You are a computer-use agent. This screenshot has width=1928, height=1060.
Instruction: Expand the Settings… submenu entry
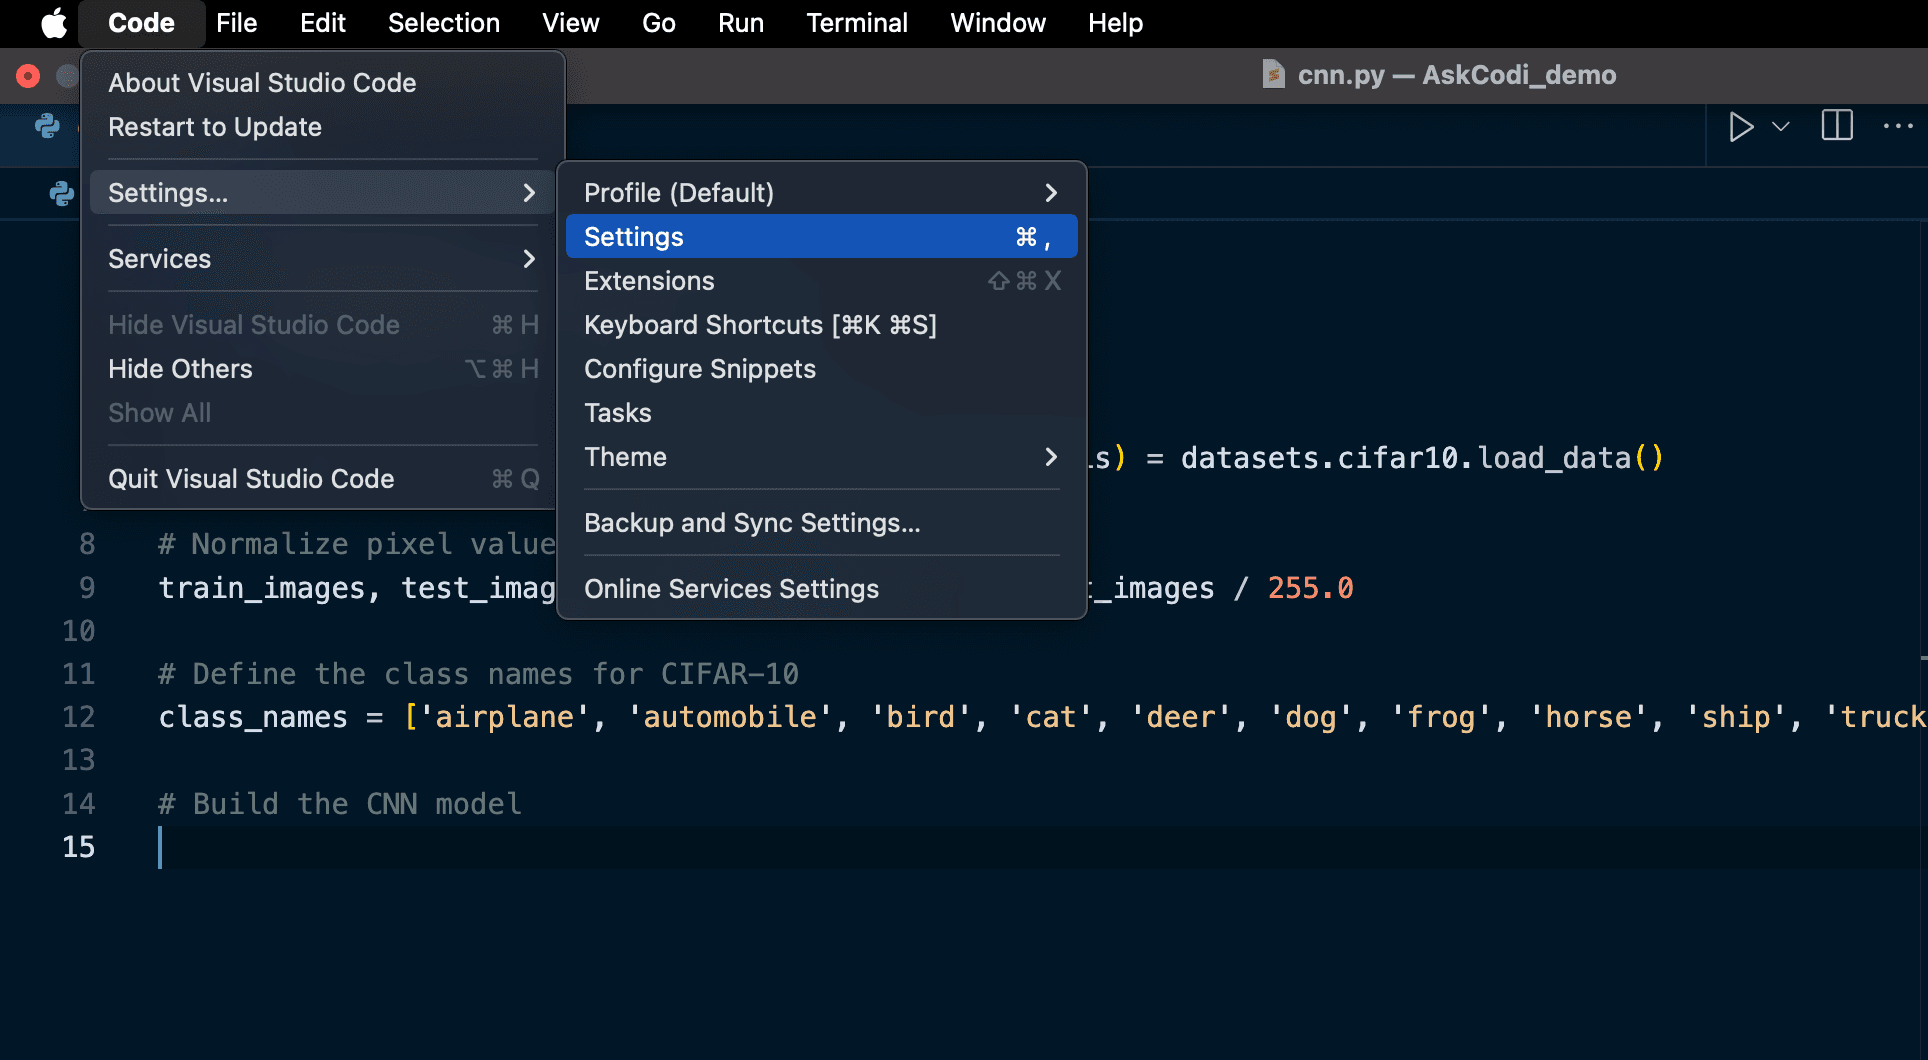pyautogui.click(x=322, y=193)
